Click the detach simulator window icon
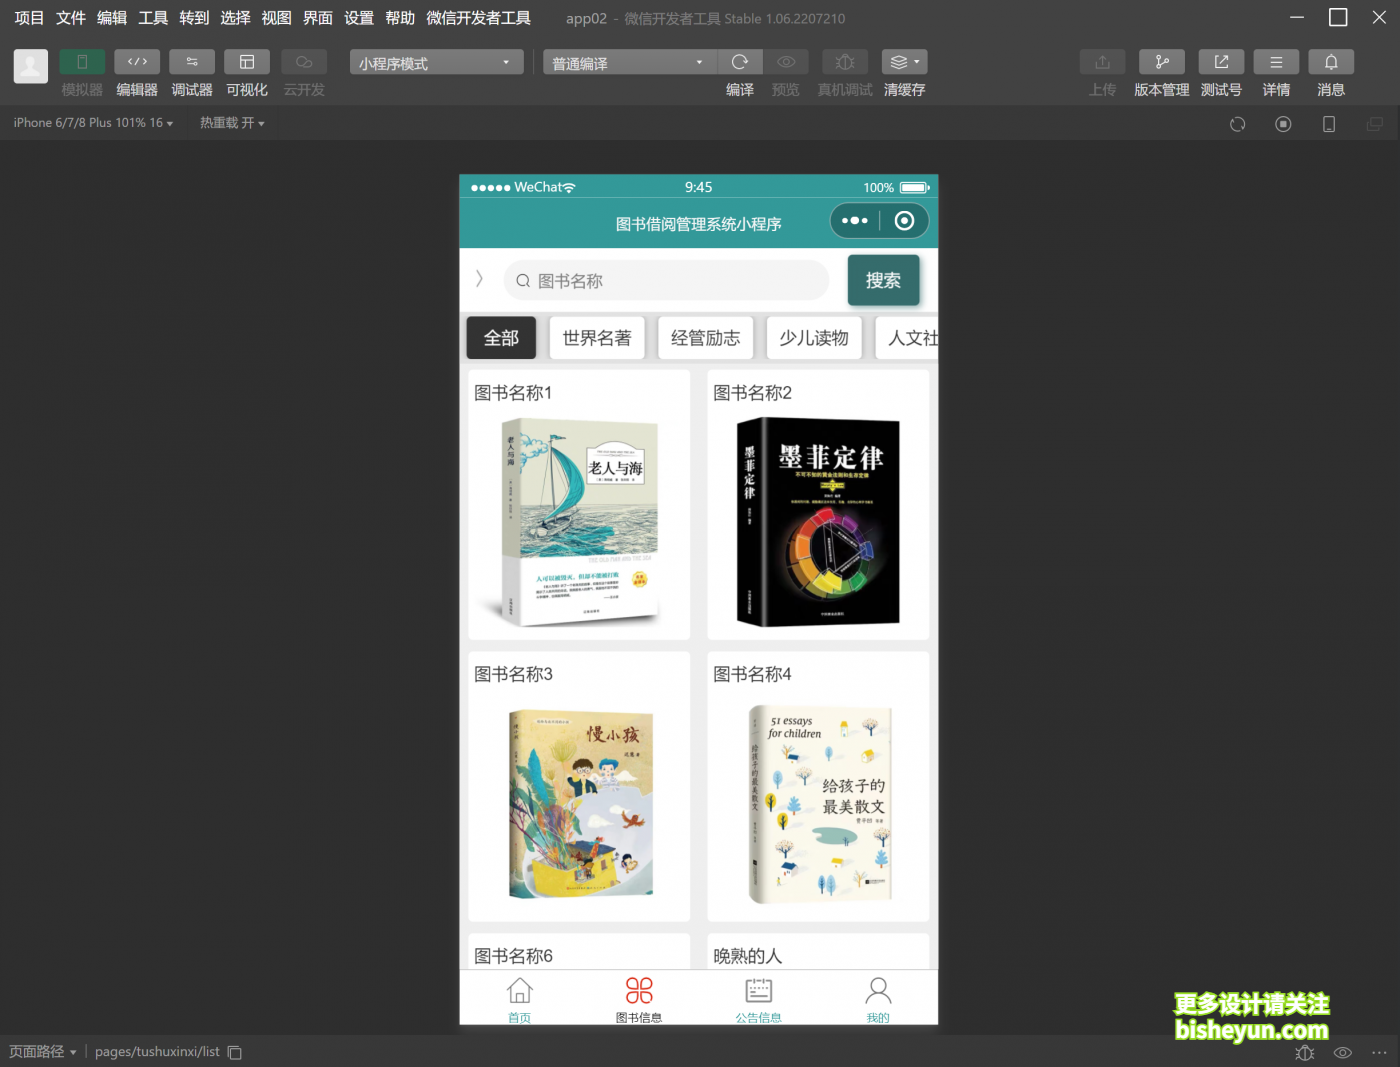The width and height of the screenshot is (1400, 1067). coord(1375,124)
